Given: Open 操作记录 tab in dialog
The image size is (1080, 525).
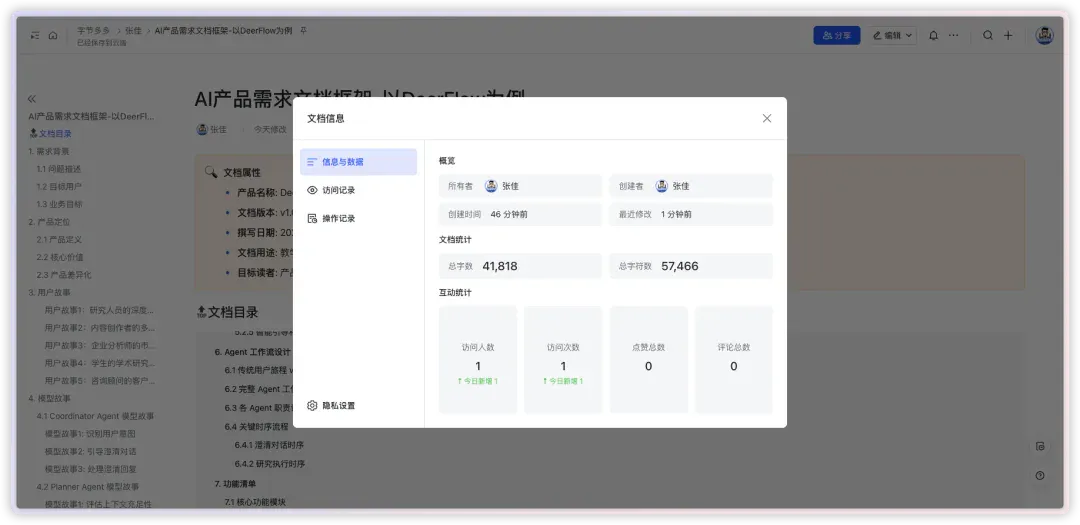Looking at the screenshot, I should 358,218.
